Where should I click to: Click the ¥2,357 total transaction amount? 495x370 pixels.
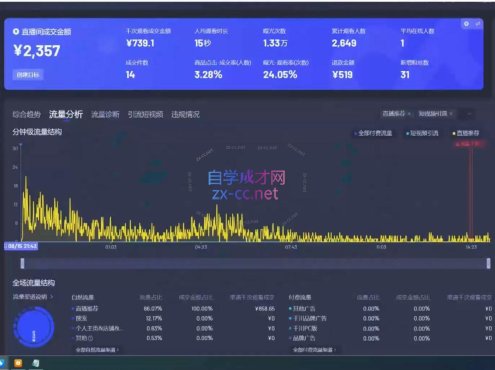[x=37, y=51]
